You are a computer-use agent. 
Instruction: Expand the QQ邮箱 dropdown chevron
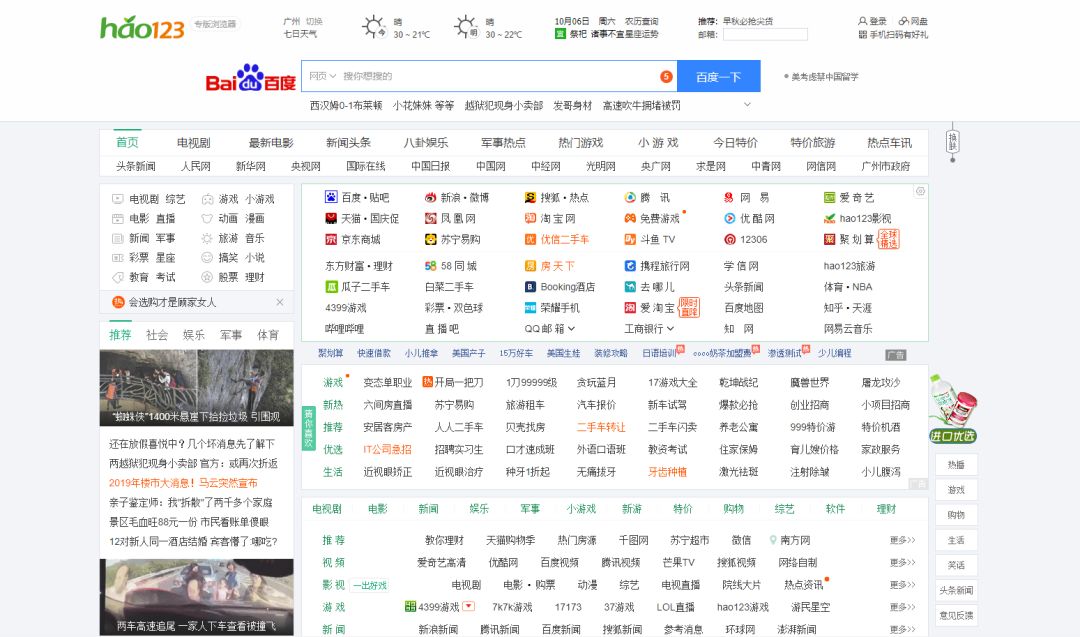coord(572,329)
